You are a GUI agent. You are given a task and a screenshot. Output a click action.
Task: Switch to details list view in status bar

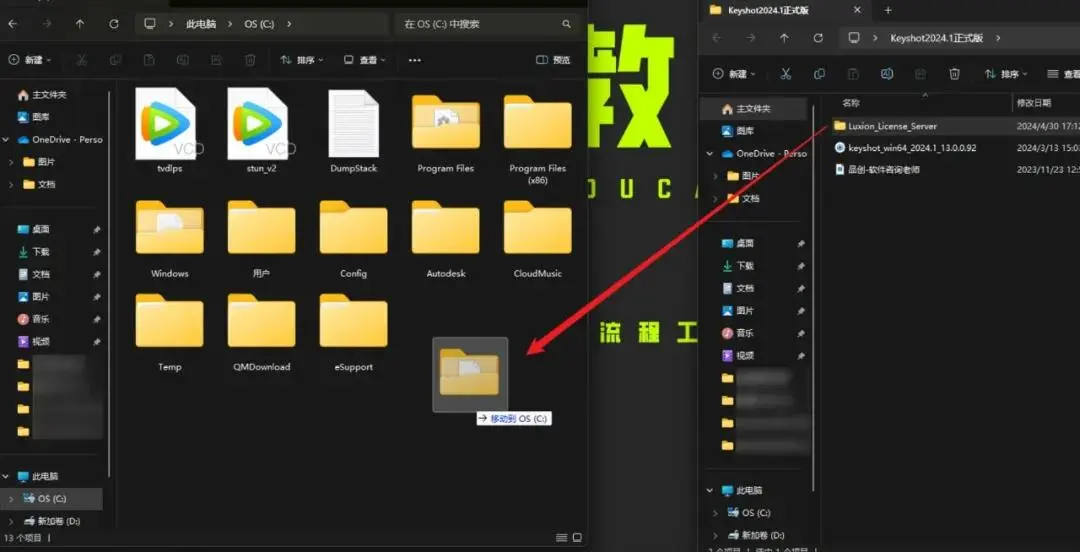561,538
